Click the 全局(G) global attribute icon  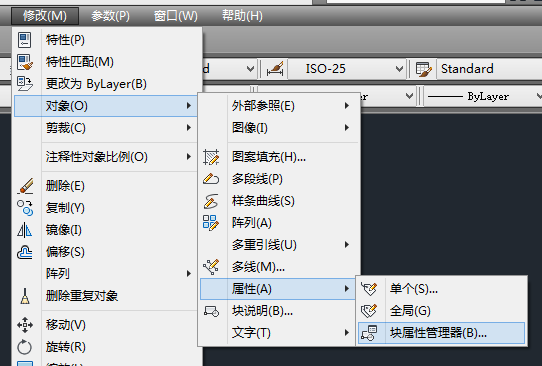[369, 311]
